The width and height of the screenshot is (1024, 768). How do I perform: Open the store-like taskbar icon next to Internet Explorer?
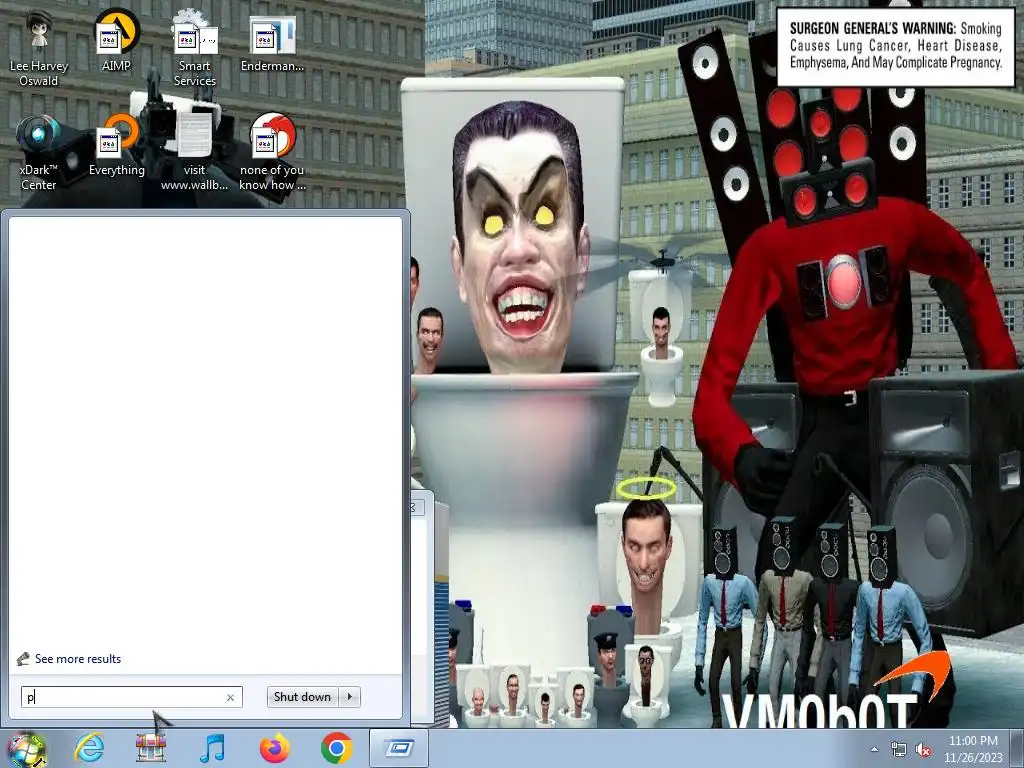coord(151,748)
